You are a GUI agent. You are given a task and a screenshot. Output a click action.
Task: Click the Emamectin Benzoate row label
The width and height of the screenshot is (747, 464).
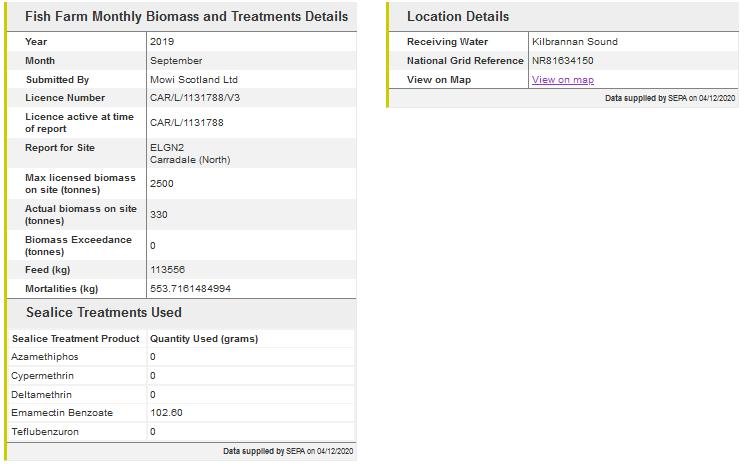point(62,413)
